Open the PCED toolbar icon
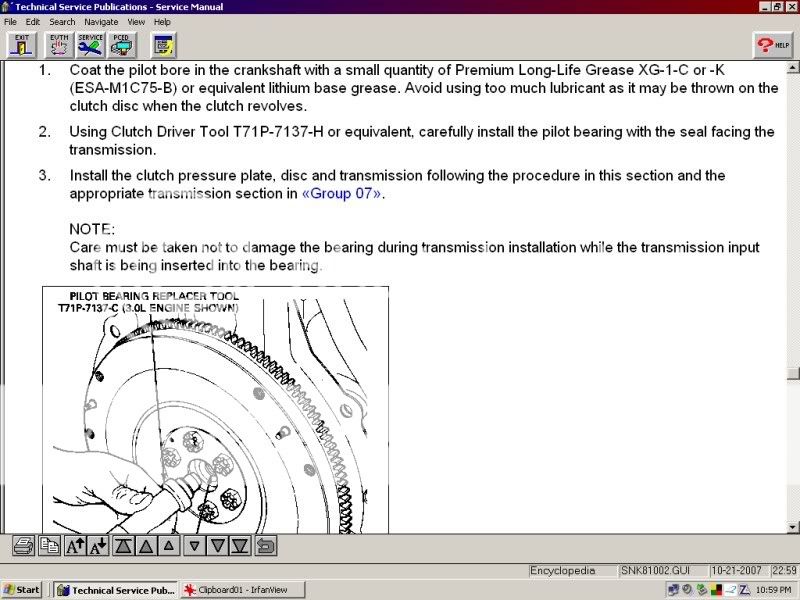Image resolution: width=800 pixels, height=600 pixels. coord(123,44)
